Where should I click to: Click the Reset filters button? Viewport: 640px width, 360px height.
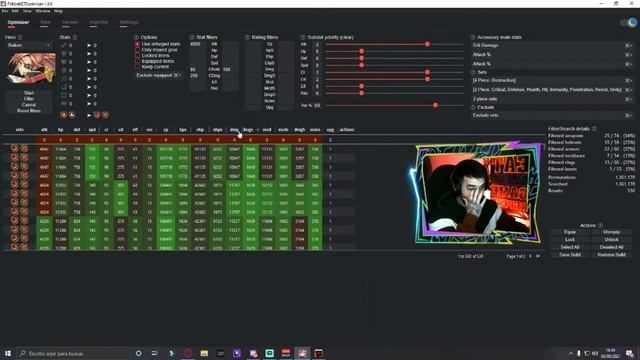point(29,111)
